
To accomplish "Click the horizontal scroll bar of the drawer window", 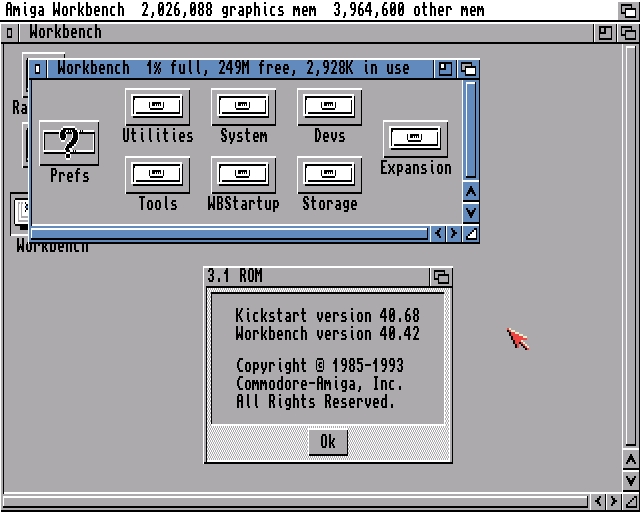I will pyautogui.click(x=229, y=234).
